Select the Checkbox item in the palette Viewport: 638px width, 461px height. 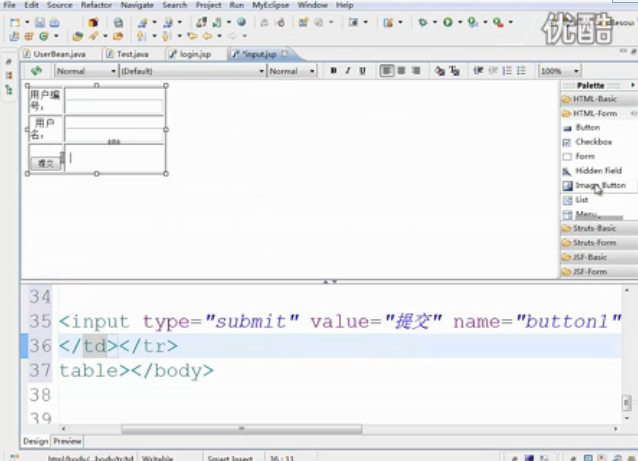click(592, 142)
